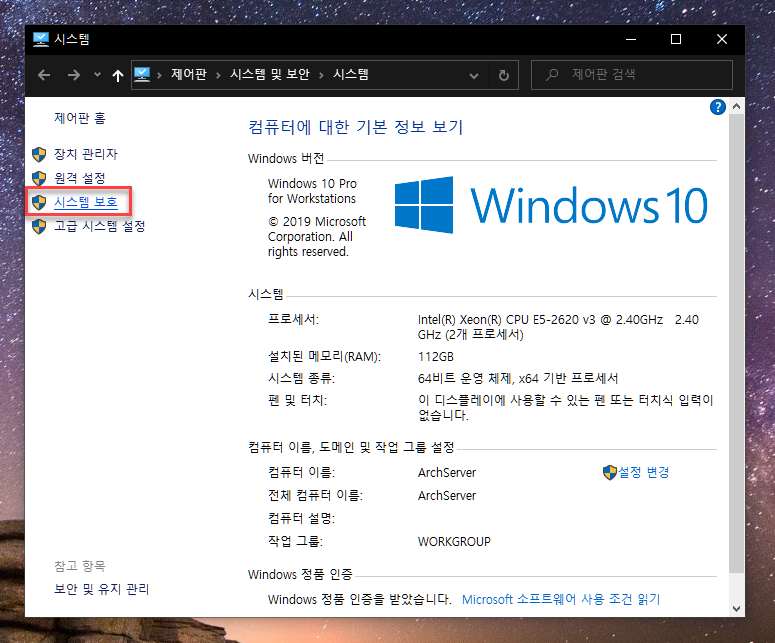Expand chevron before 제어판 breadcrumb
Viewport: 775px width, 643px height.
pos(159,75)
